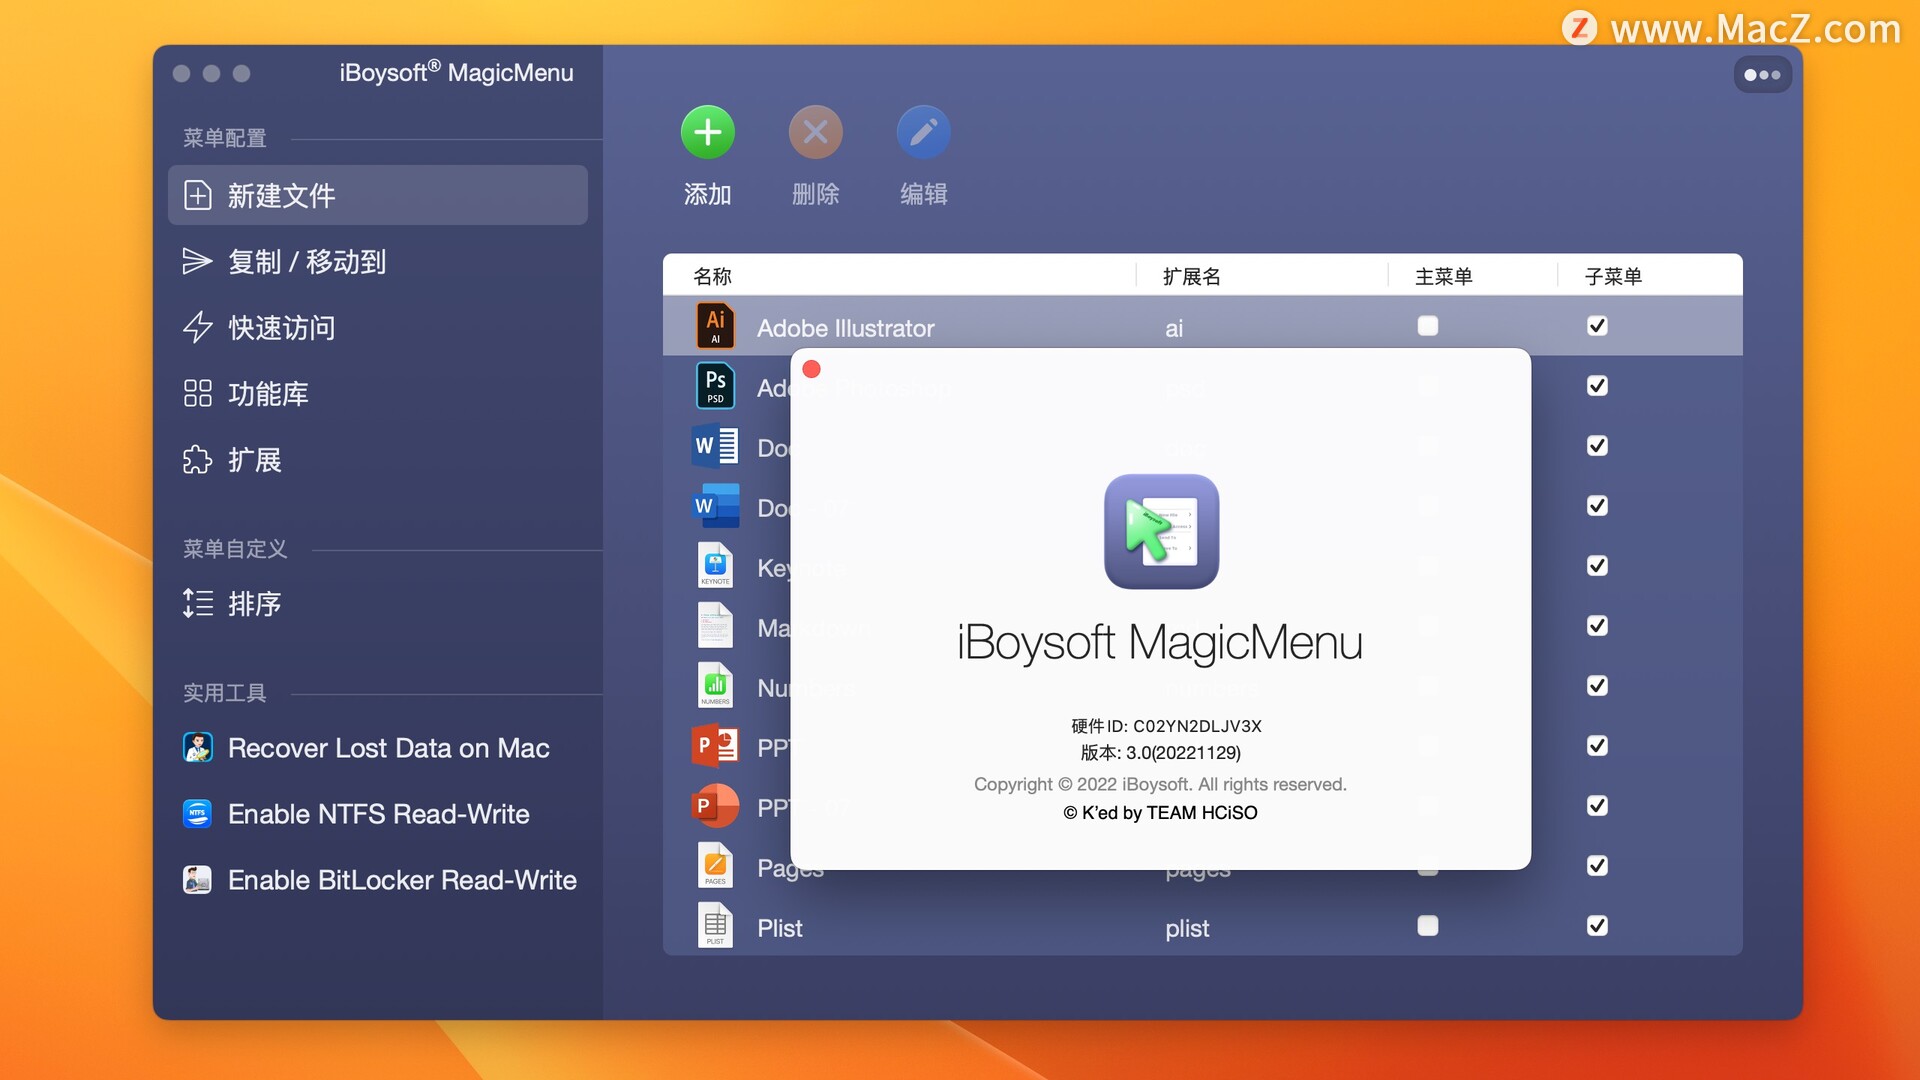Click the Plist file type icon
This screenshot has height=1080, width=1920.
click(715, 926)
